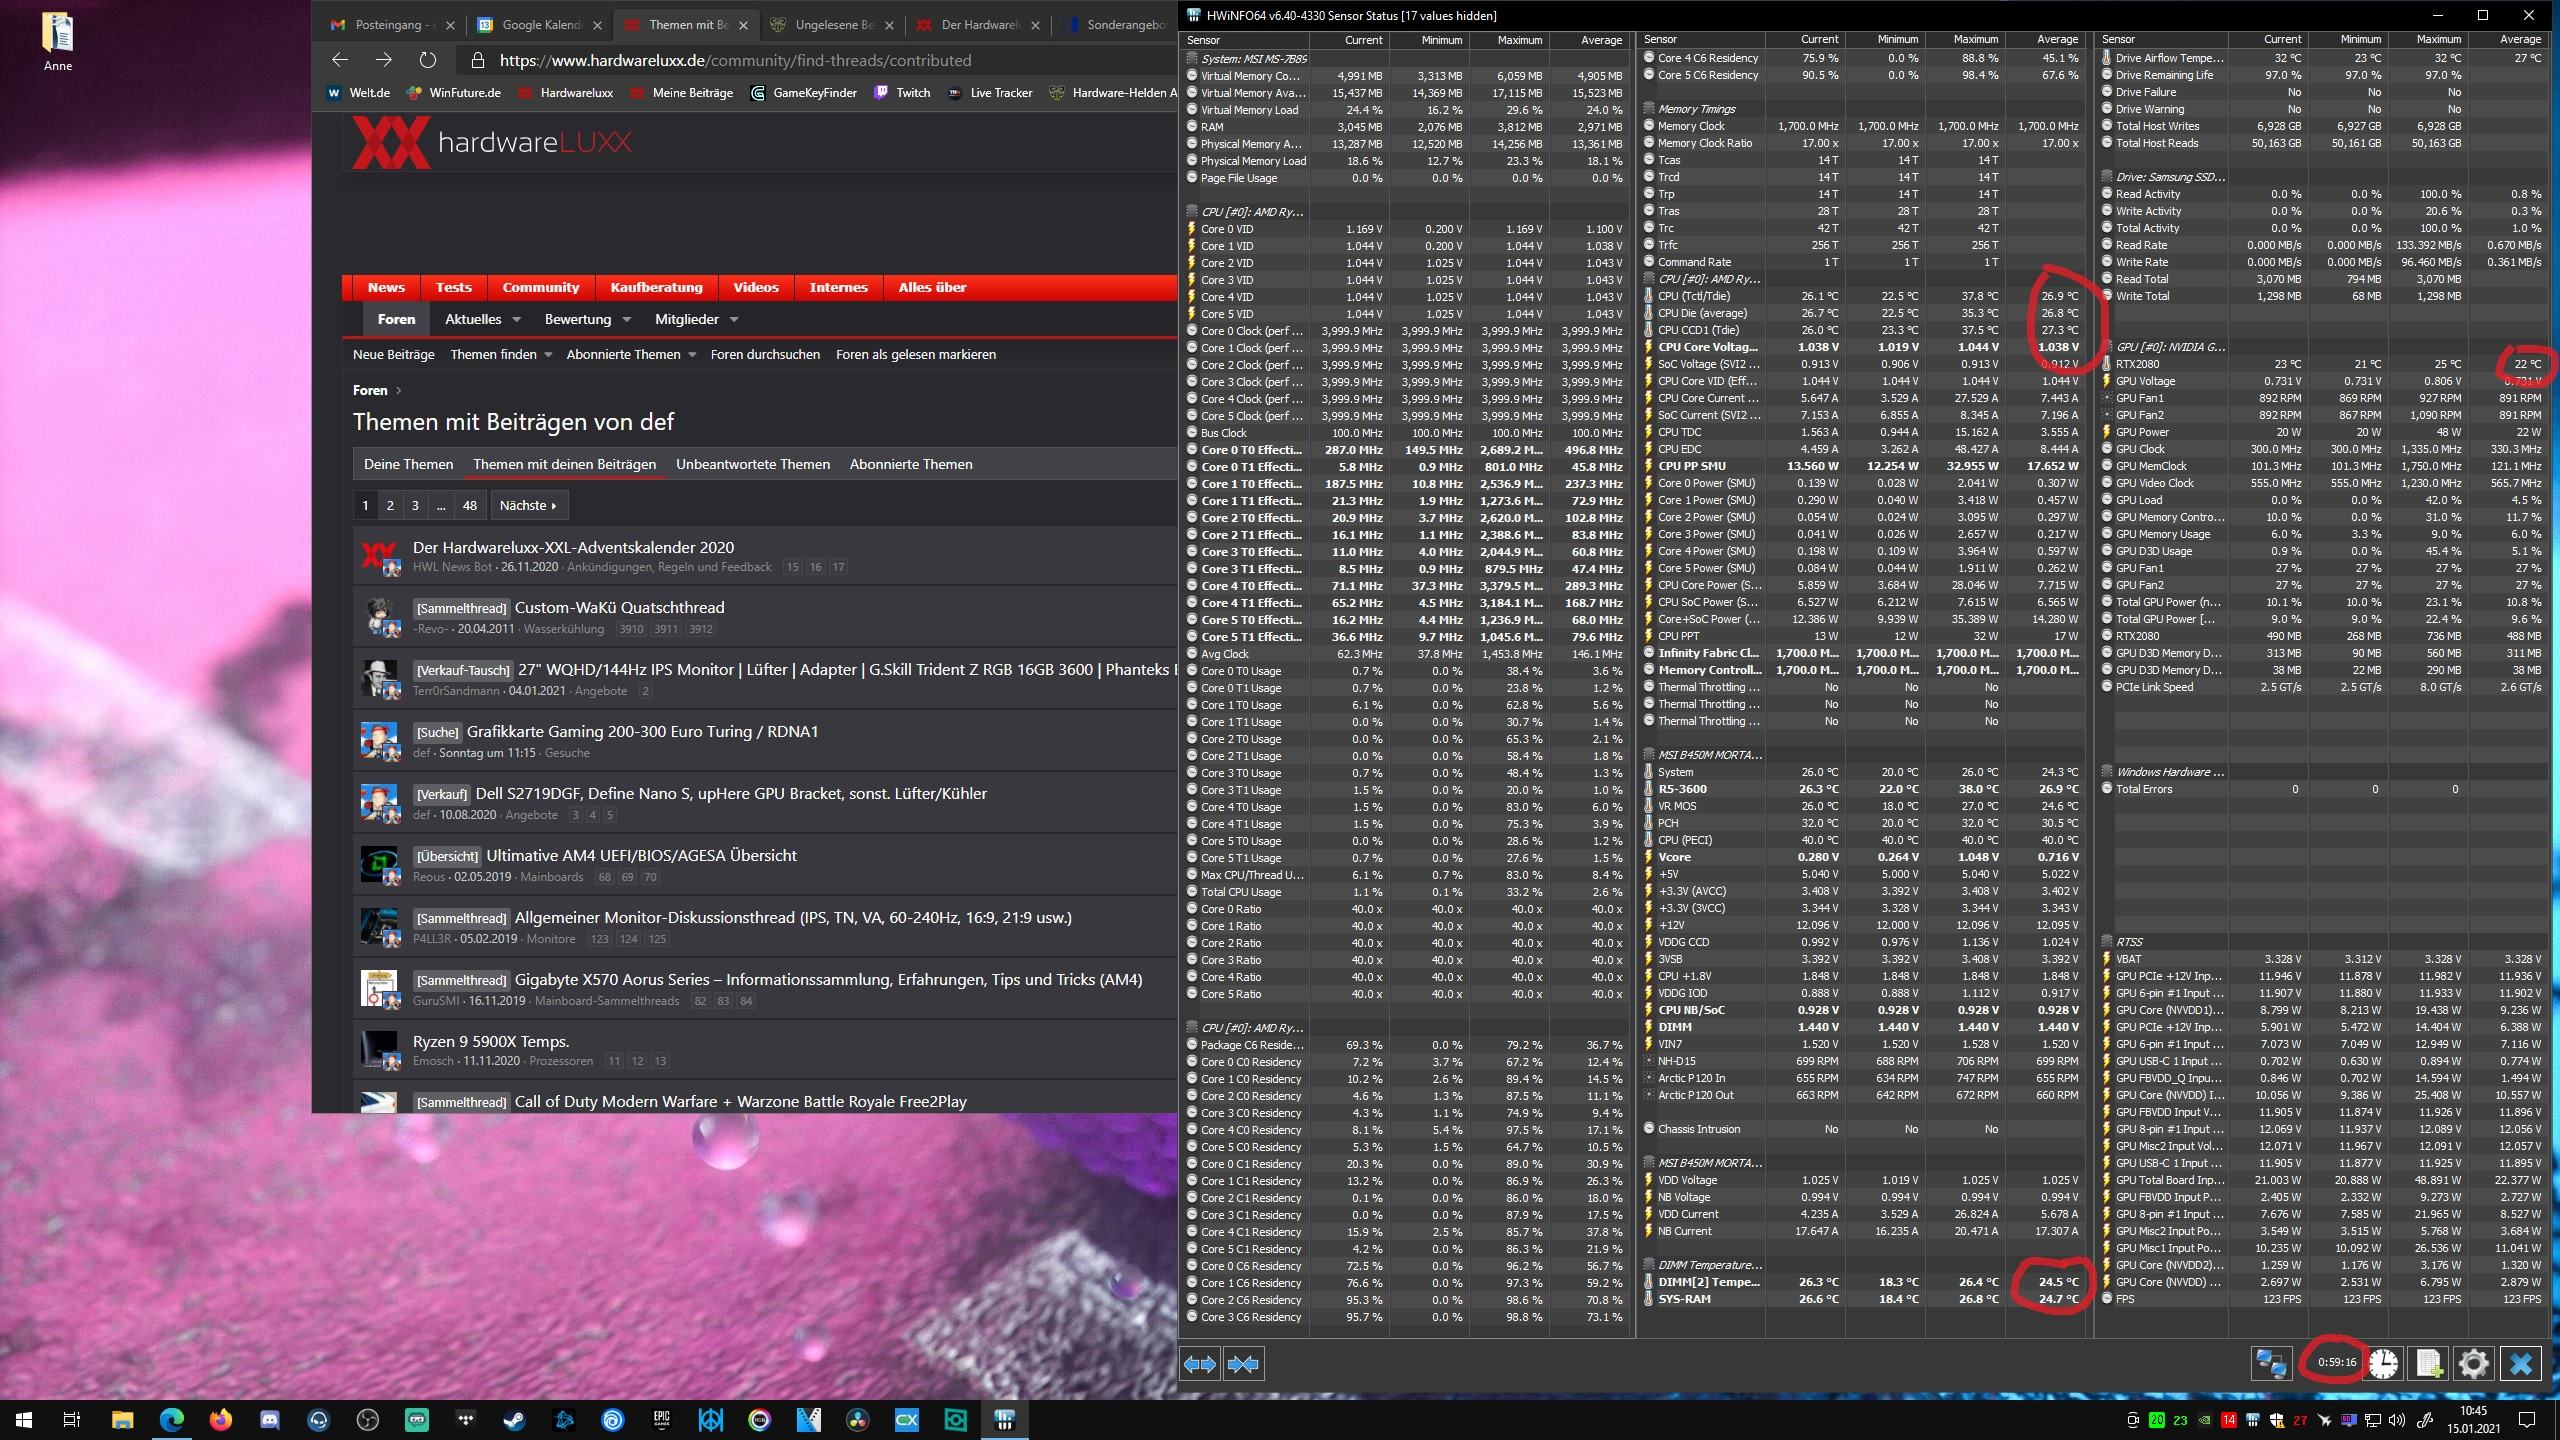This screenshot has height=1440, width=2560.
Task: Go back with the browser back arrow
Action: pos(340,60)
